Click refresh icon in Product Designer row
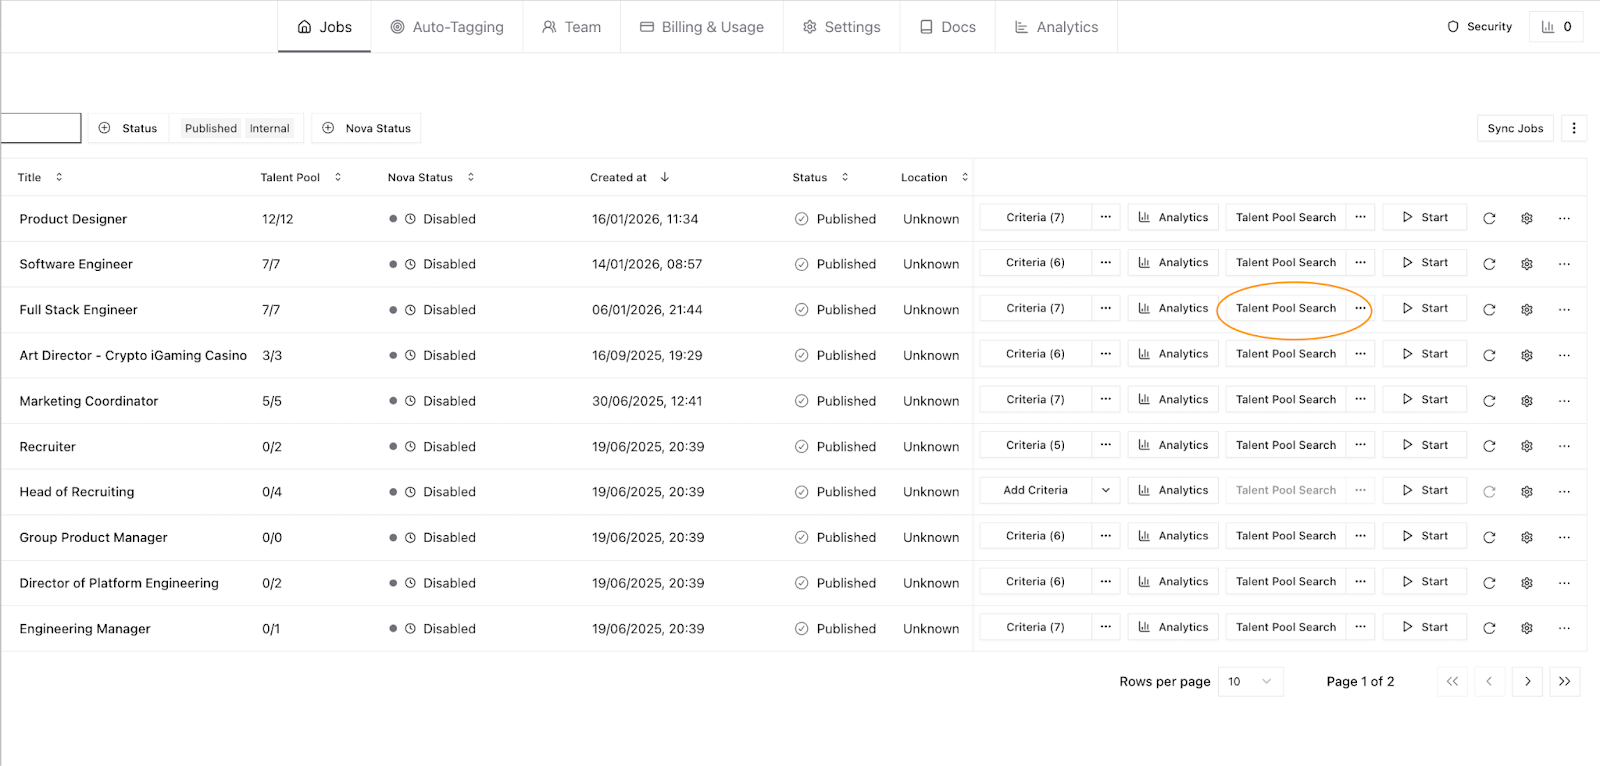The width and height of the screenshot is (1600, 766). point(1489,218)
